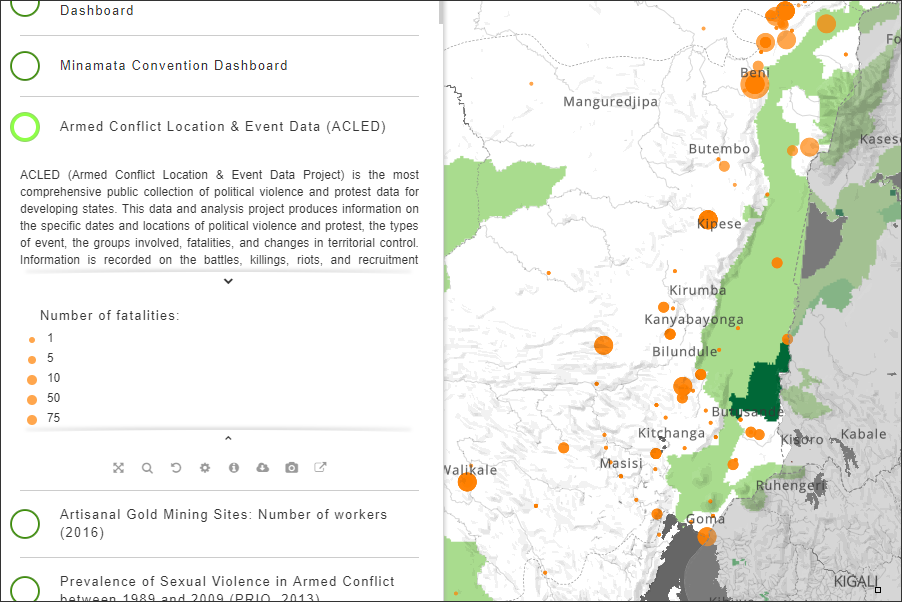Viewport: 902px width, 602px height.
Task: Toggle the Prevalence of Sexual Violence layer circle
Action: [25, 589]
